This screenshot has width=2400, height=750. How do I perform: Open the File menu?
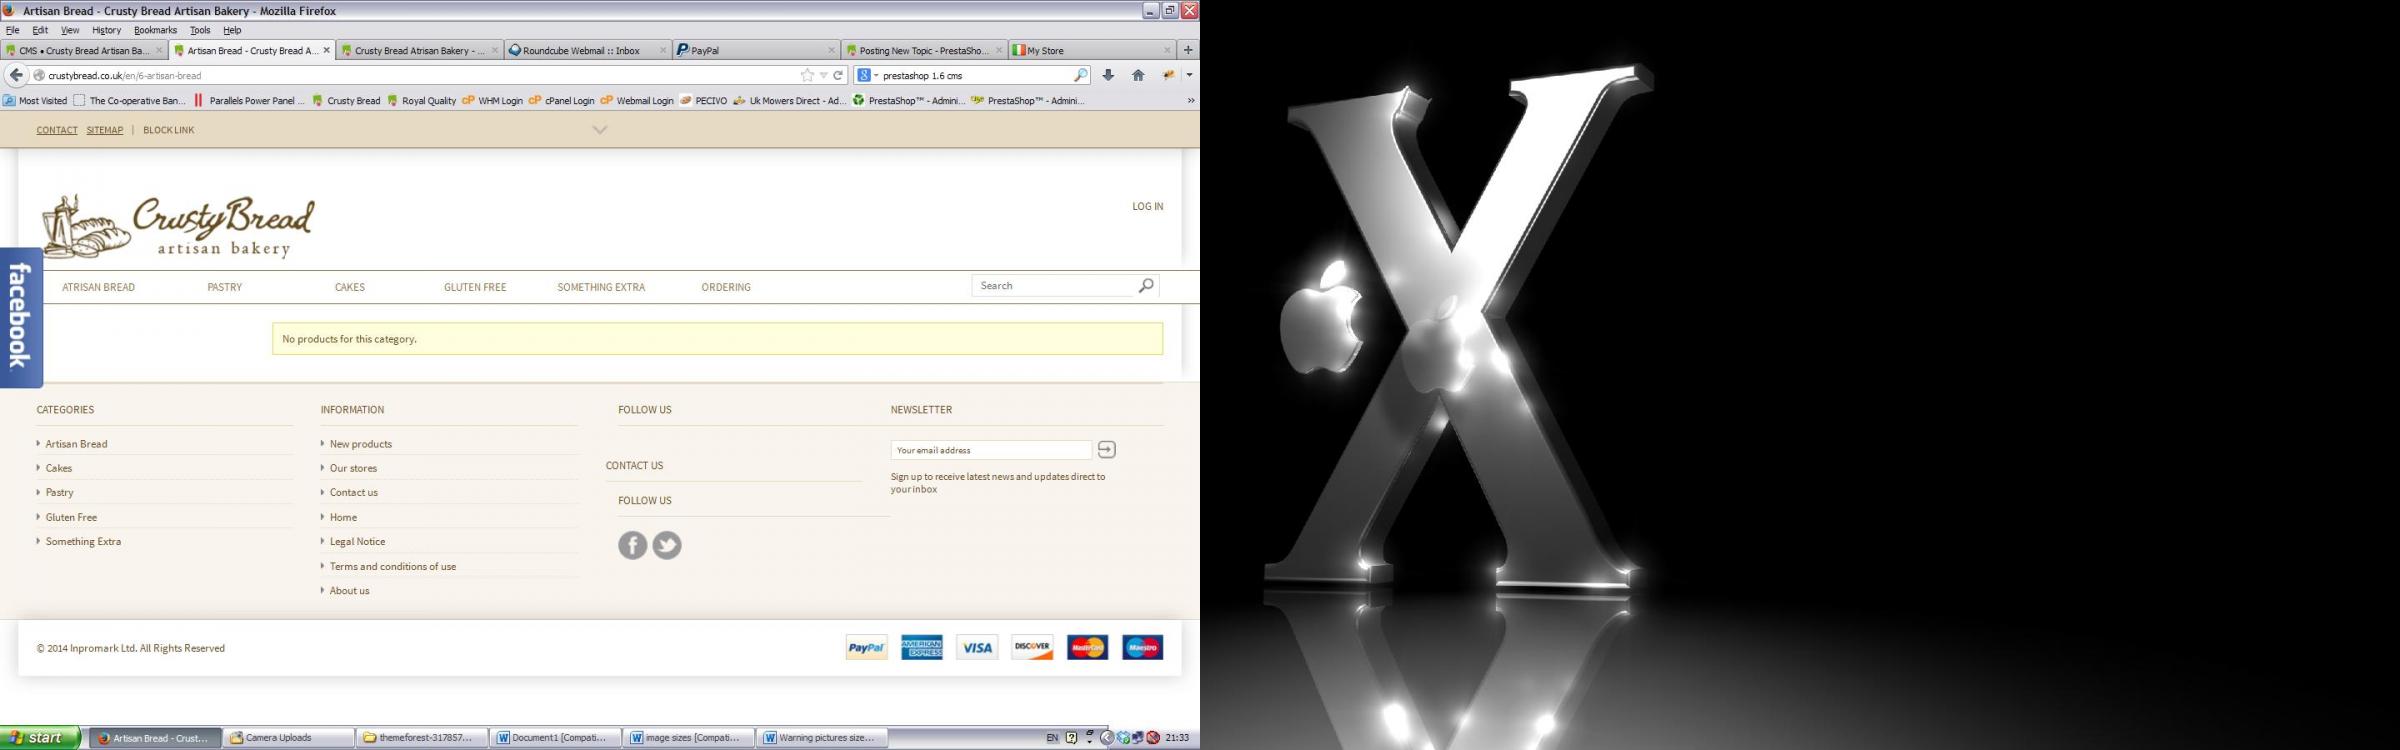pyautogui.click(x=13, y=30)
